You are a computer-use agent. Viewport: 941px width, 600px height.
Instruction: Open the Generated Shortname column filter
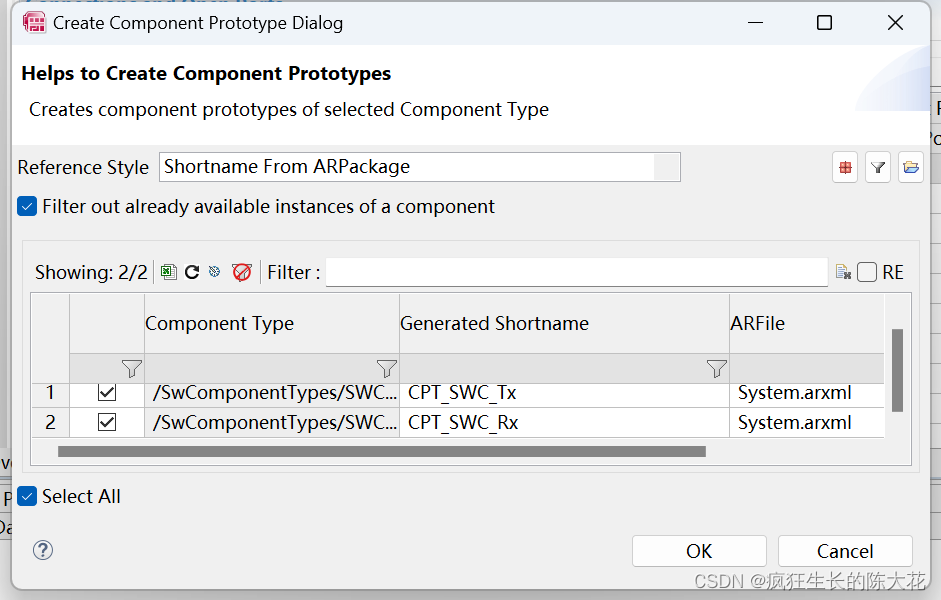(x=716, y=368)
